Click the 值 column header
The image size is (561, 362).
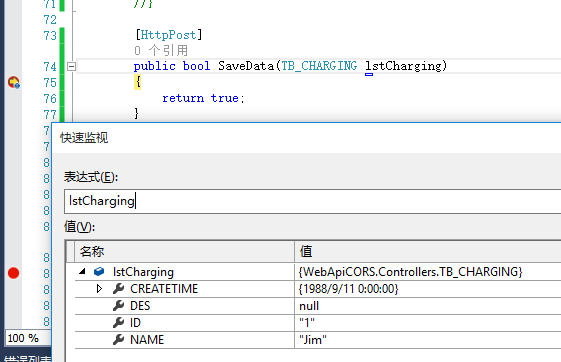428,251
